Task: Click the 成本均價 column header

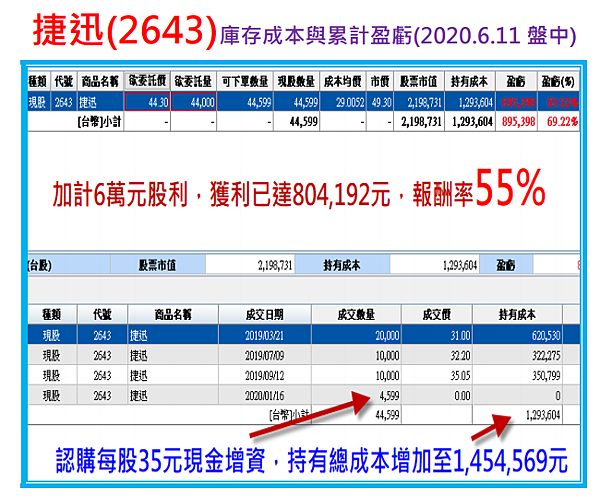Action: tap(343, 81)
